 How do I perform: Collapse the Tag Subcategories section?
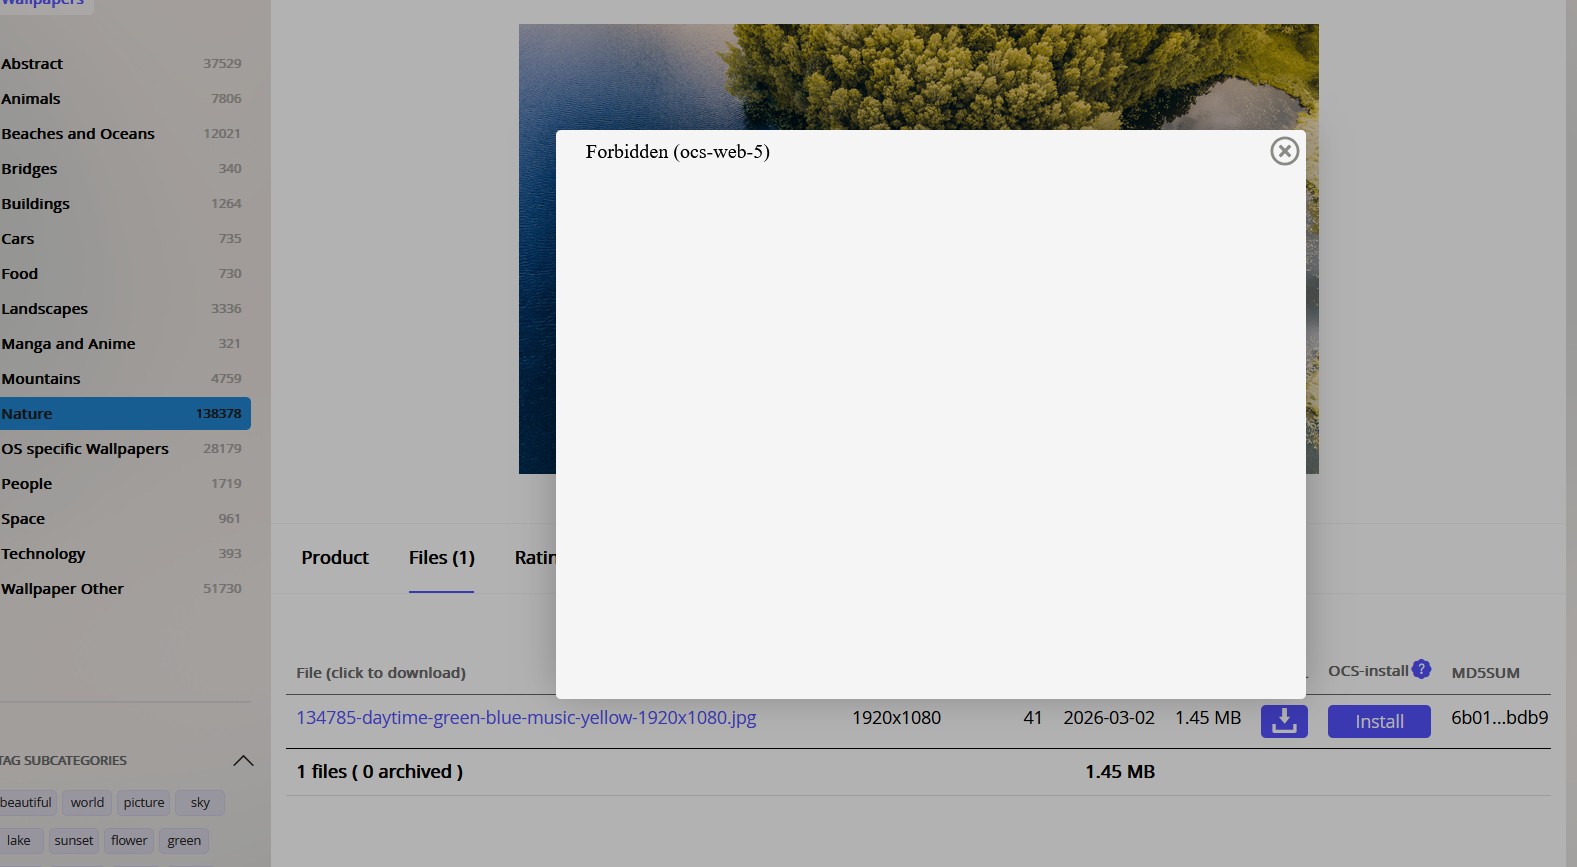[243, 761]
